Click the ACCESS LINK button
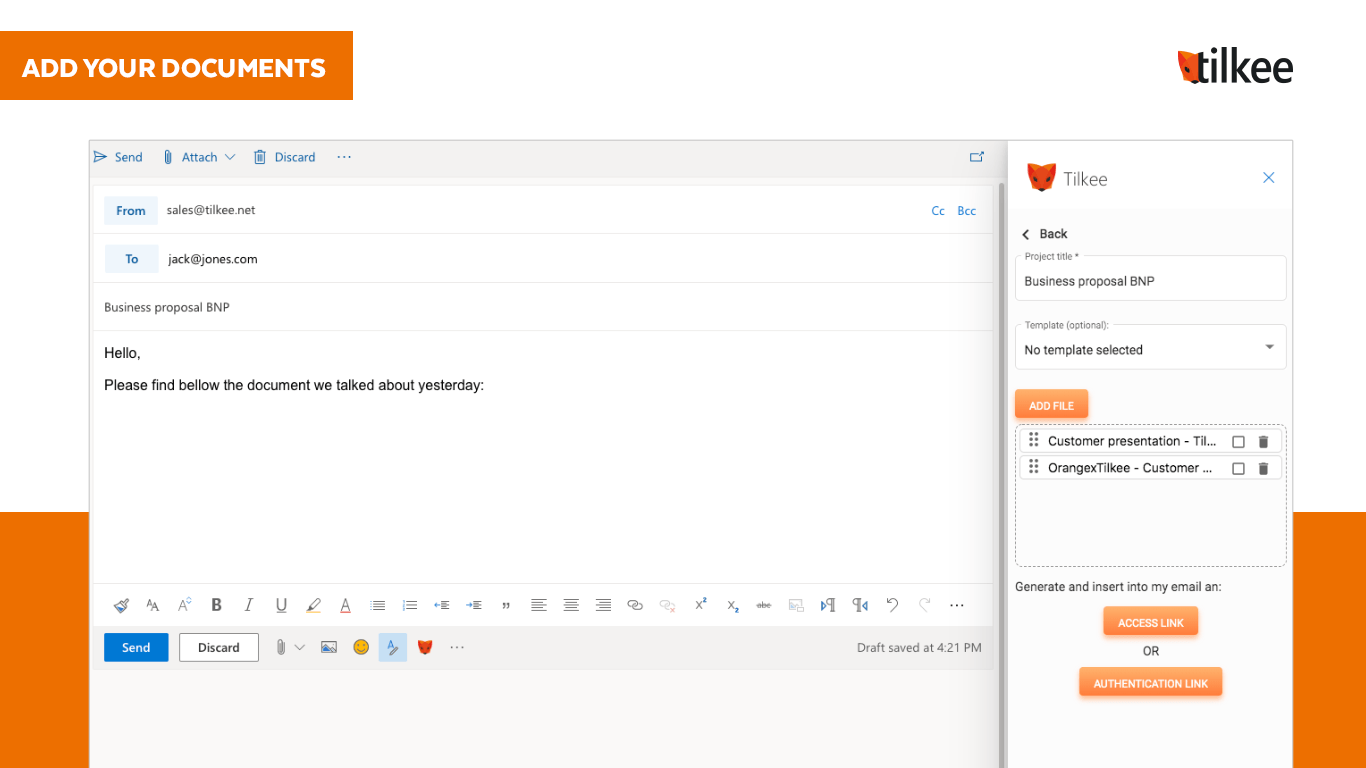This screenshot has height=768, width=1366. click(x=1151, y=622)
